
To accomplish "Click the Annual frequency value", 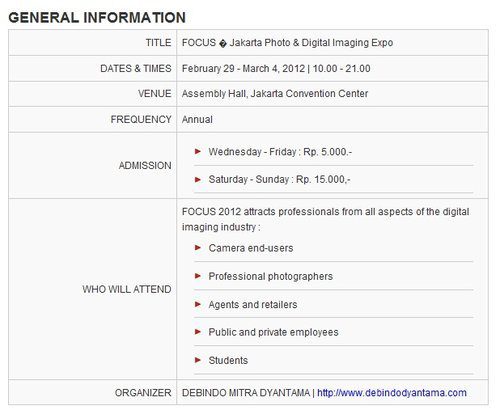I will point(197,120).
